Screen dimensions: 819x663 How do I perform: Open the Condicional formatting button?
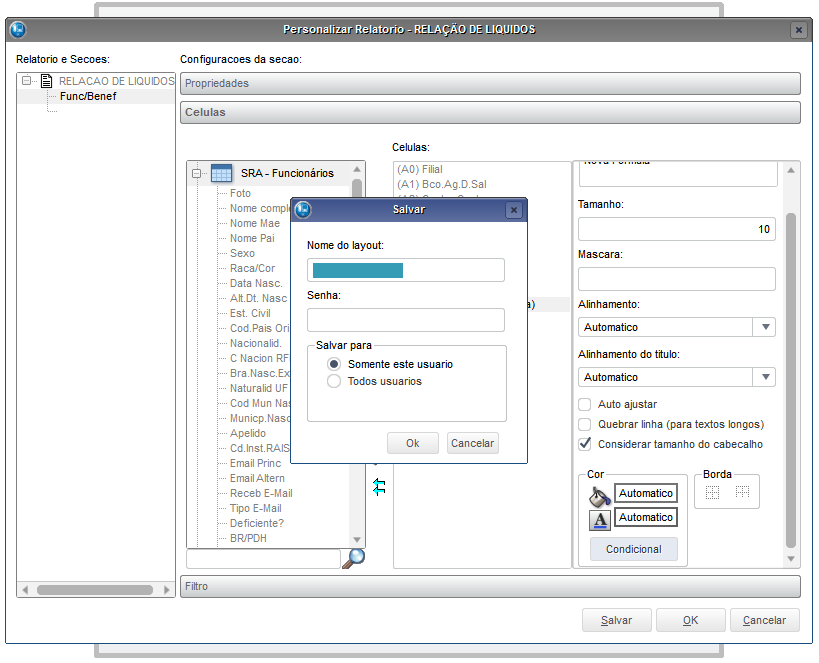(x=634, y=549)
